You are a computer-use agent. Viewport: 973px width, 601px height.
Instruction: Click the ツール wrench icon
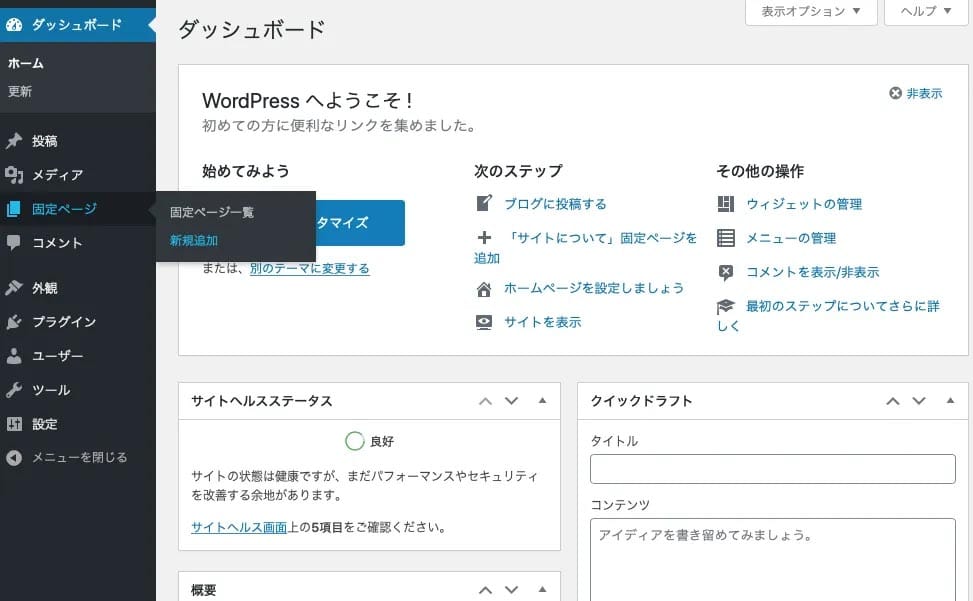14,390
